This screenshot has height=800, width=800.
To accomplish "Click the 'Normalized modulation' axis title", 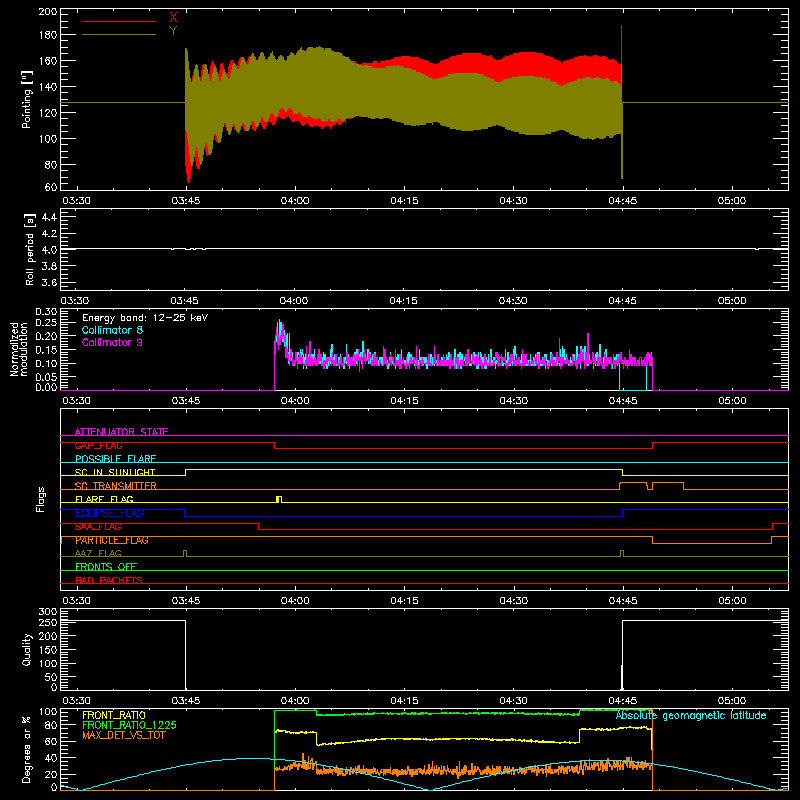I will (x=19, y=349).
